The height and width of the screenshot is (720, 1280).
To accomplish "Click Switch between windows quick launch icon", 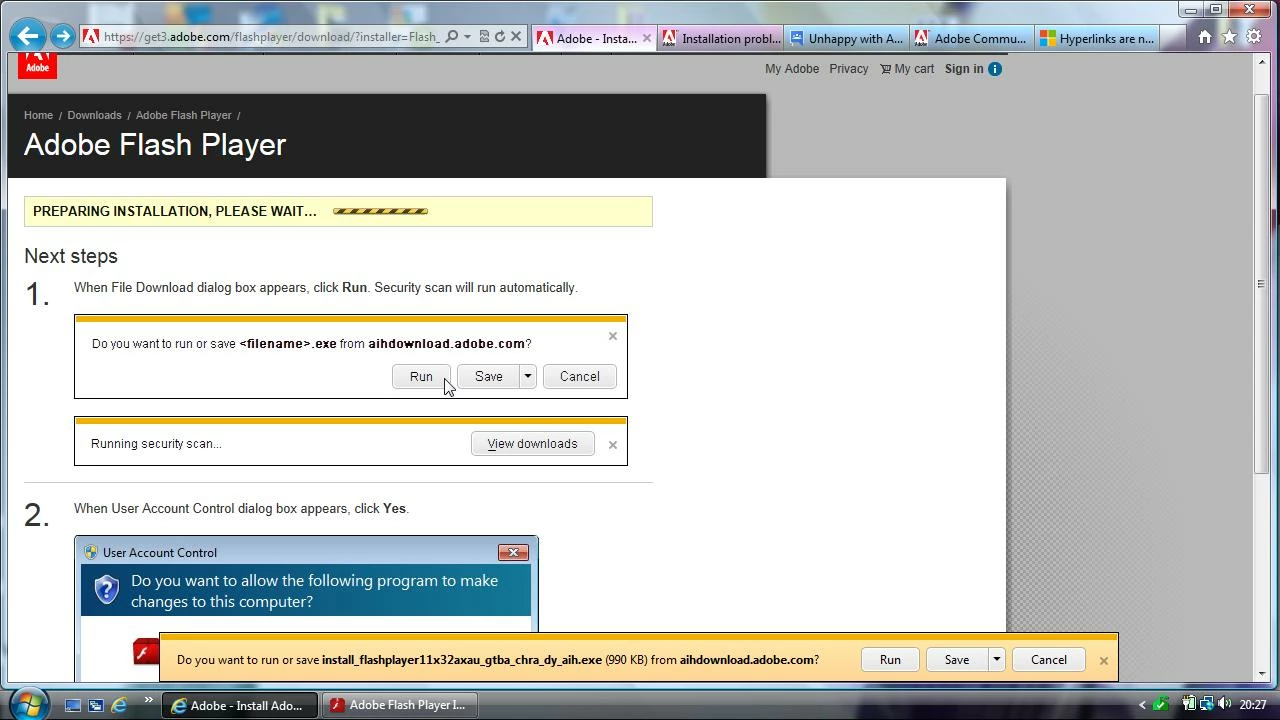I will click(x=96, y=705).
